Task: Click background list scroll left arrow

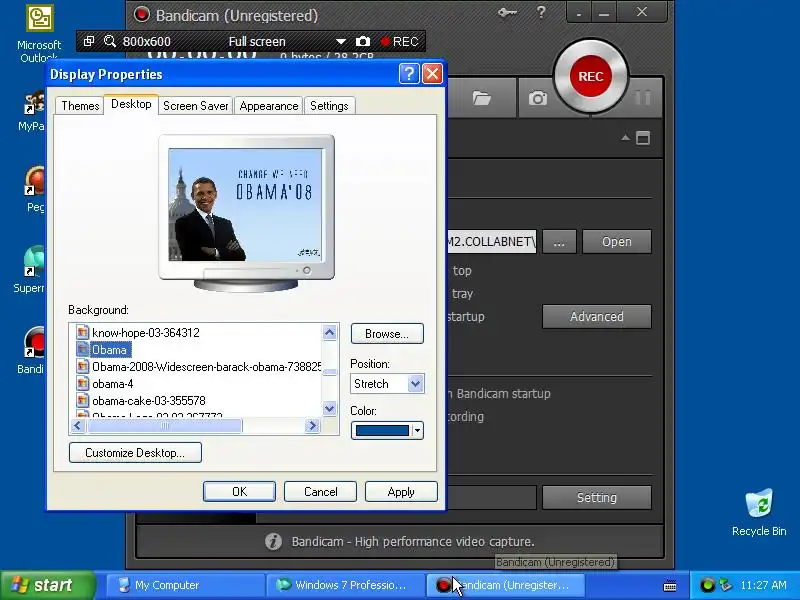Action: tap(78, 426)
